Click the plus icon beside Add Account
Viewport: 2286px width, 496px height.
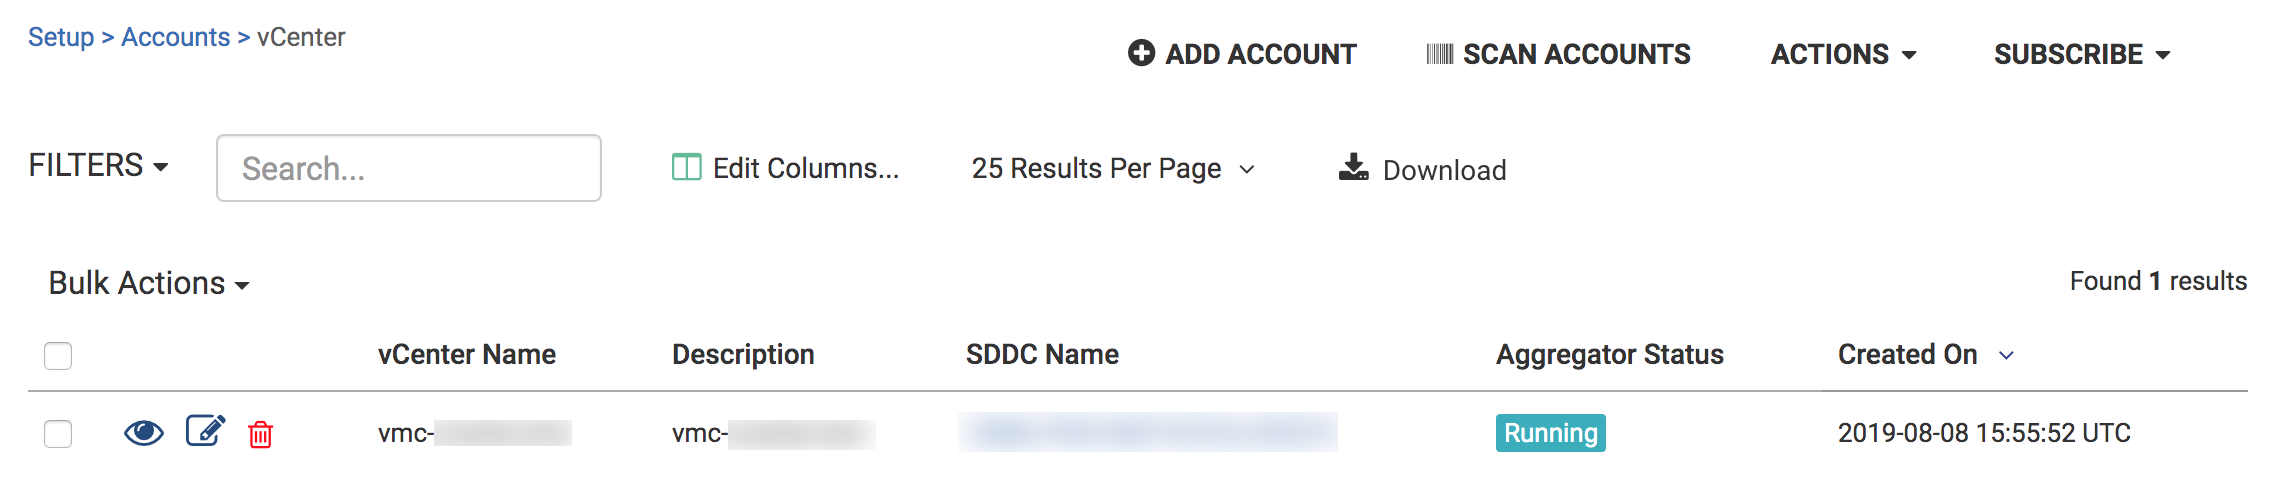pyautogui.click(x=1141, y=53)
